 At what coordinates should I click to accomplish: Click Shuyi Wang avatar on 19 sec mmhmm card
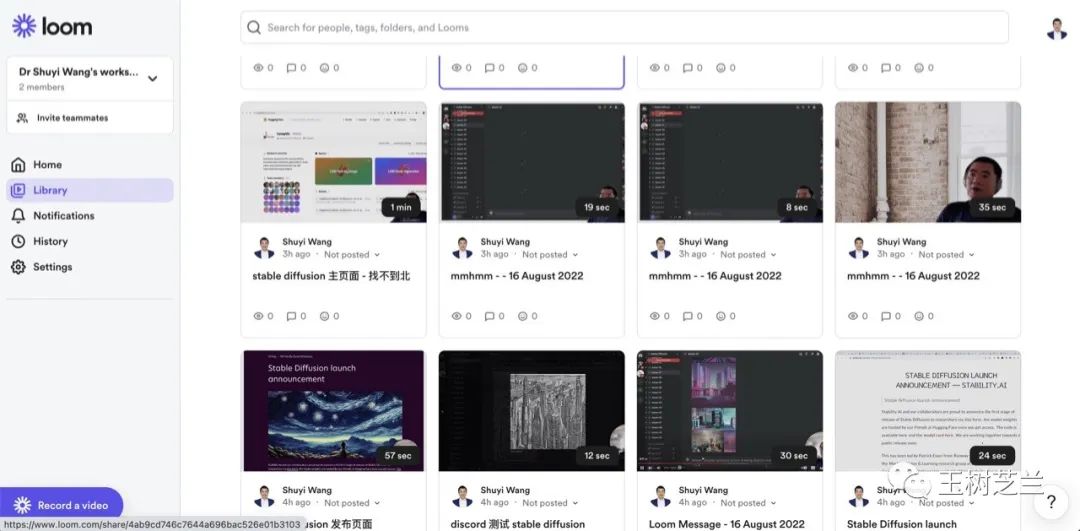click(x=462, y=248)
